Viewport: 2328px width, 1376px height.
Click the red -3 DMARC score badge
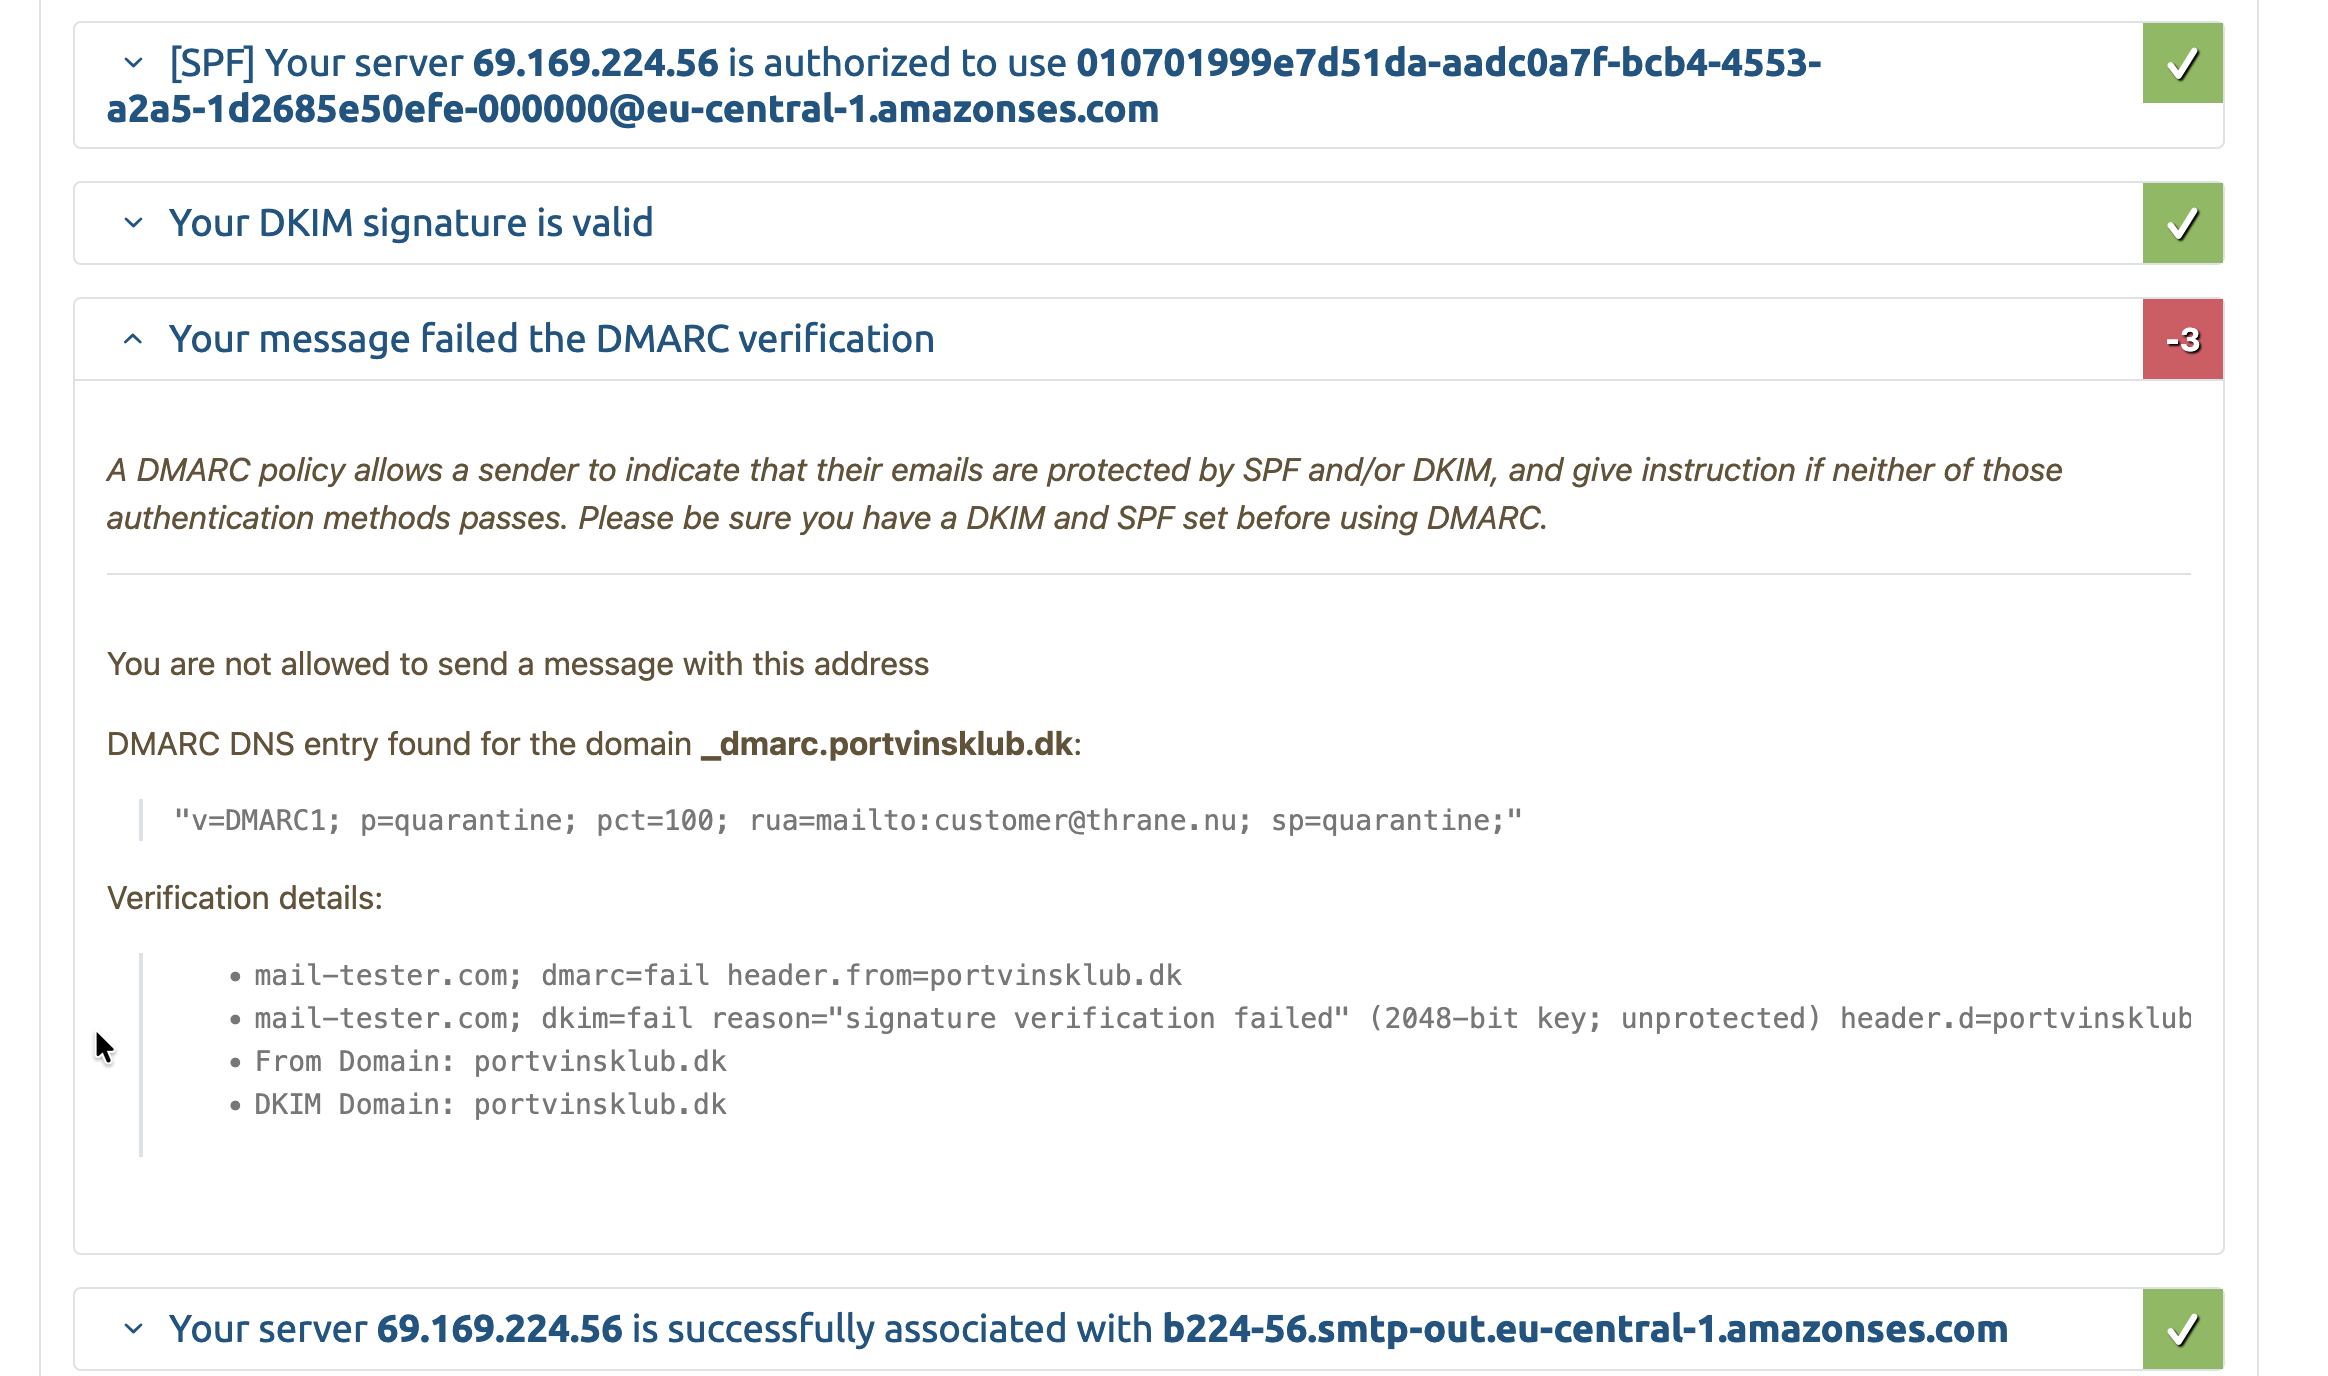[x=2182, y=340]
